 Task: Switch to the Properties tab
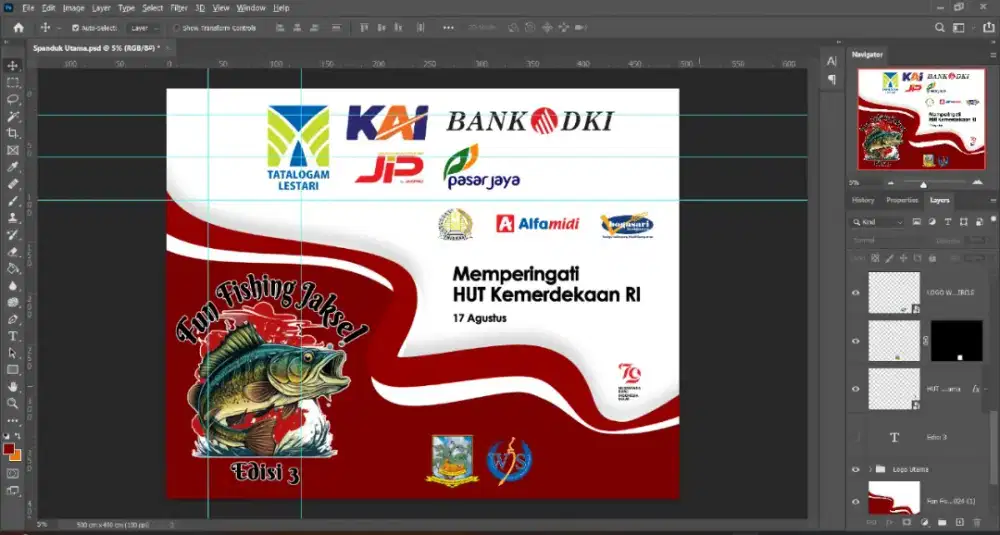pyautogui.click(x=902, y=200)
